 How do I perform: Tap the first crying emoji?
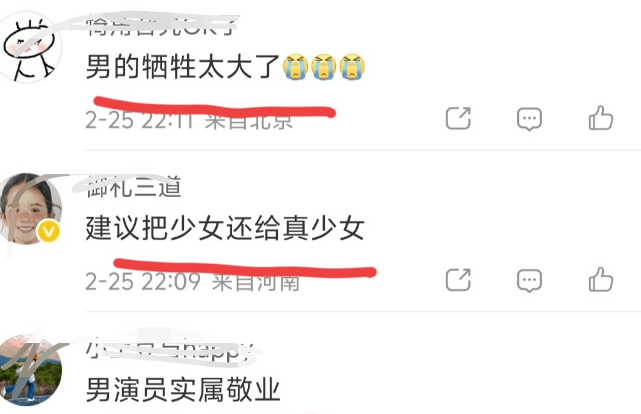296,67
